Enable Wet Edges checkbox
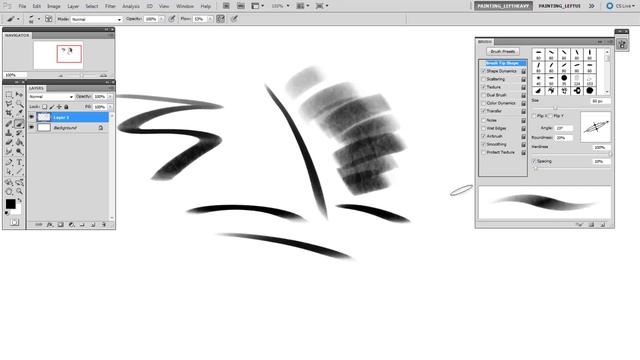Screen dimensions: 640x360 484,128
